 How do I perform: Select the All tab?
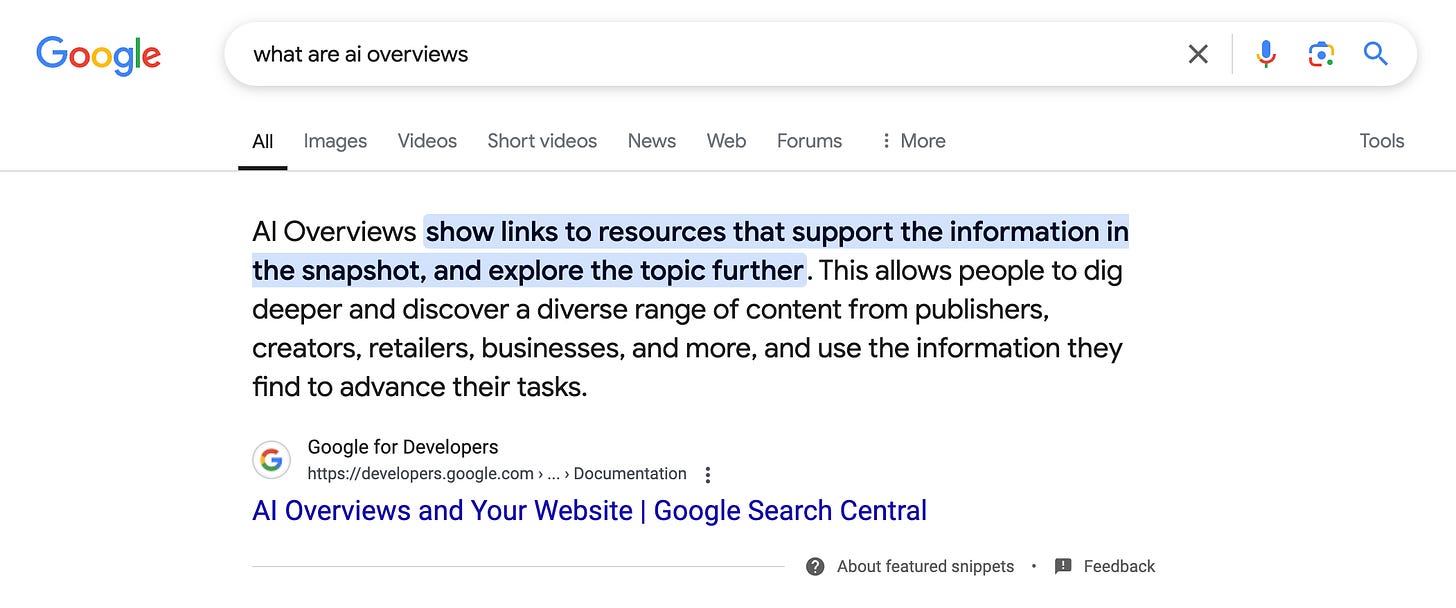tap(263, 141)
